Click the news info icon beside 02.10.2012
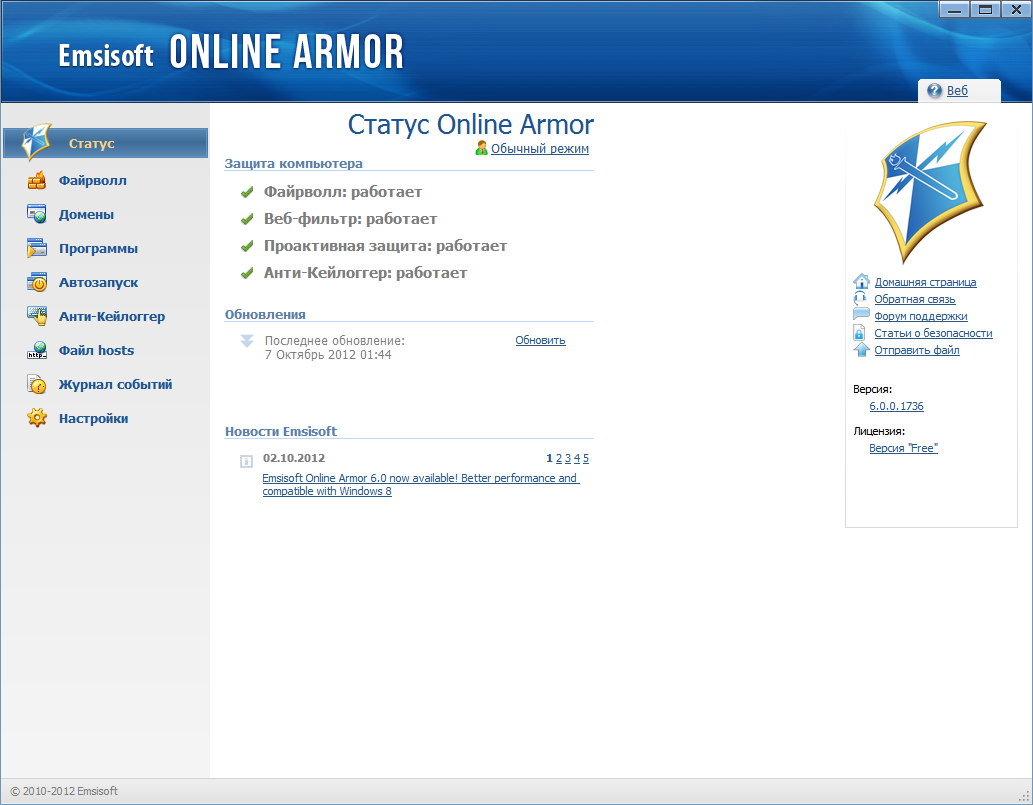 click(x=246, y=461)
